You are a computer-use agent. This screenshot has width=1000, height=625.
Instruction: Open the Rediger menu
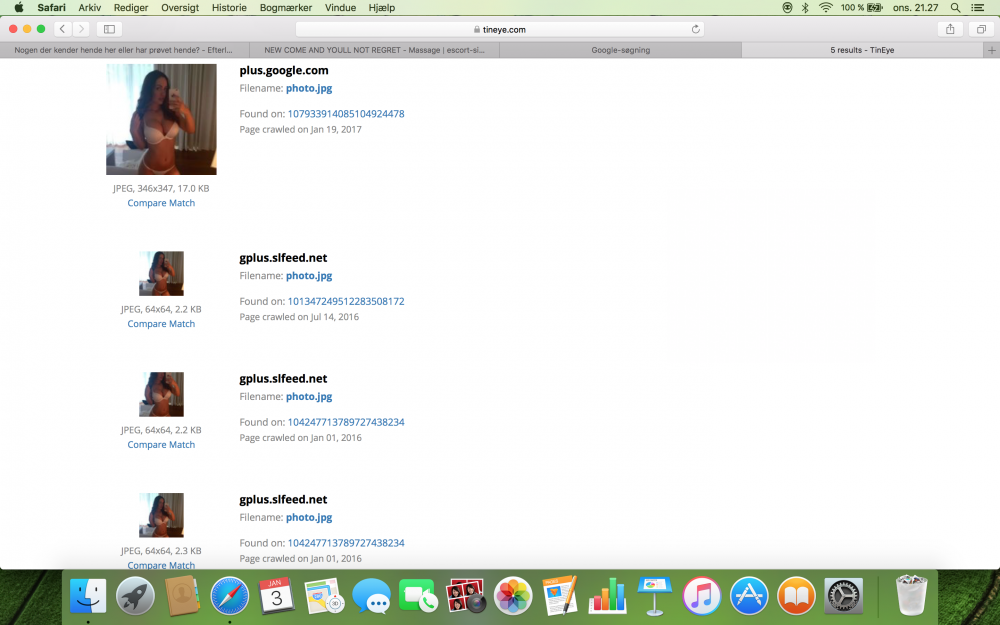(131, 8)
